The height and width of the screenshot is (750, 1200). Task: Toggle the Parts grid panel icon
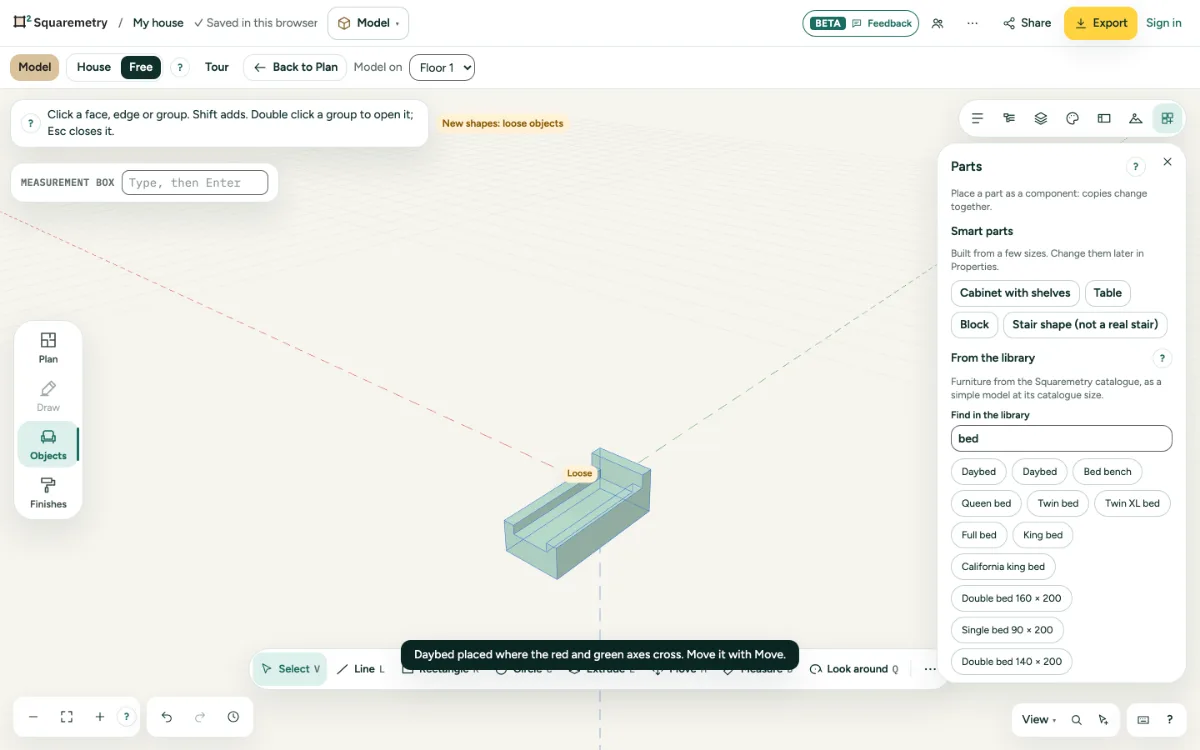[x=1167, y=118]
